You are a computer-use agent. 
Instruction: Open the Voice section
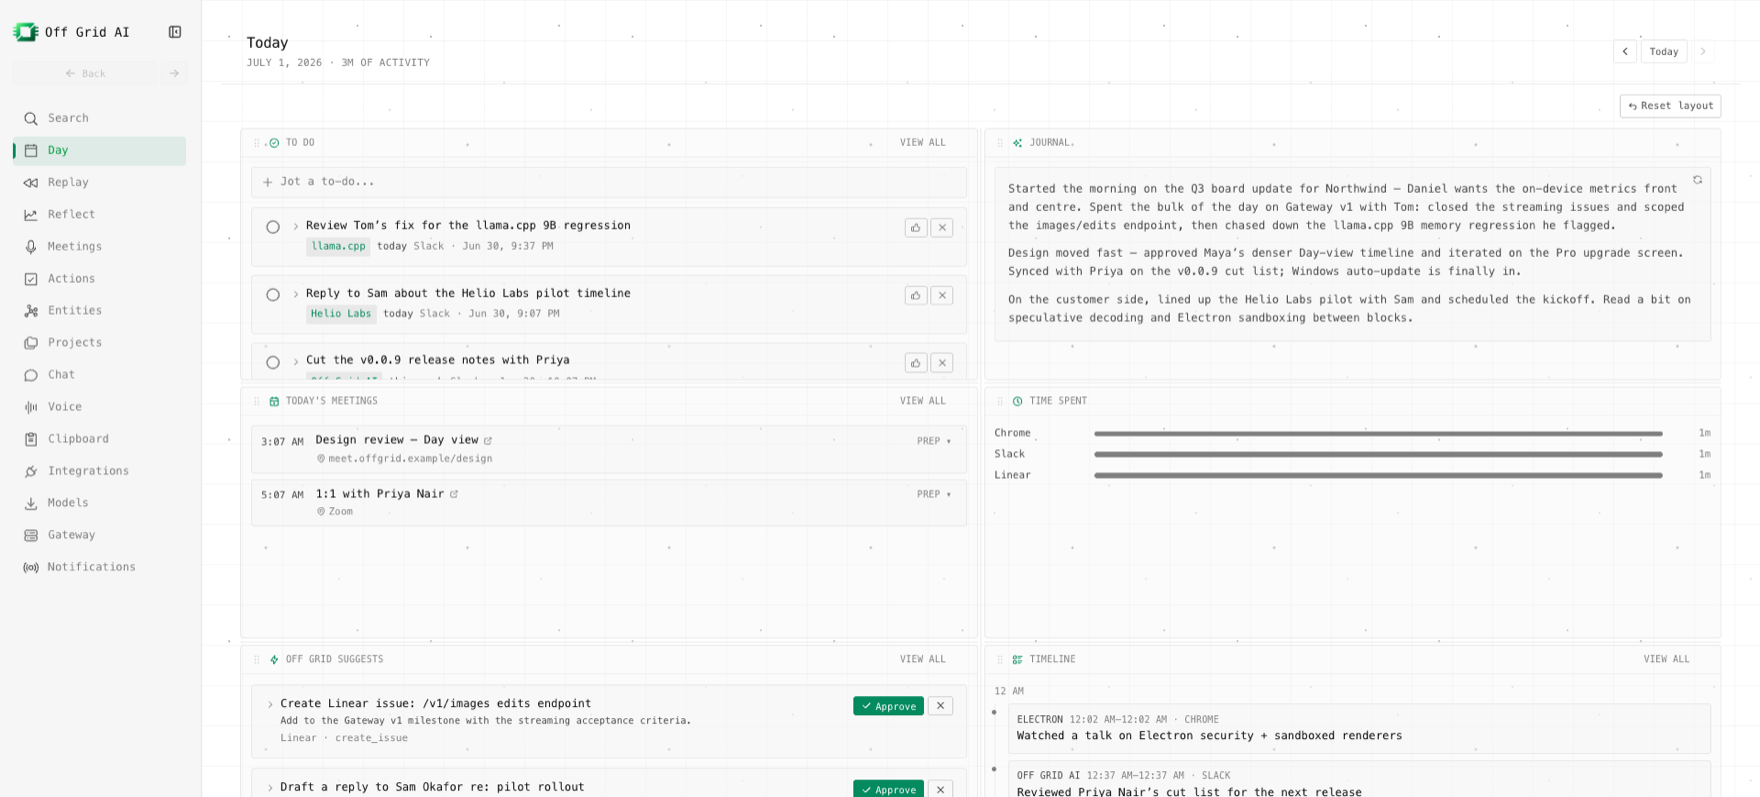[x=99, y=406]
